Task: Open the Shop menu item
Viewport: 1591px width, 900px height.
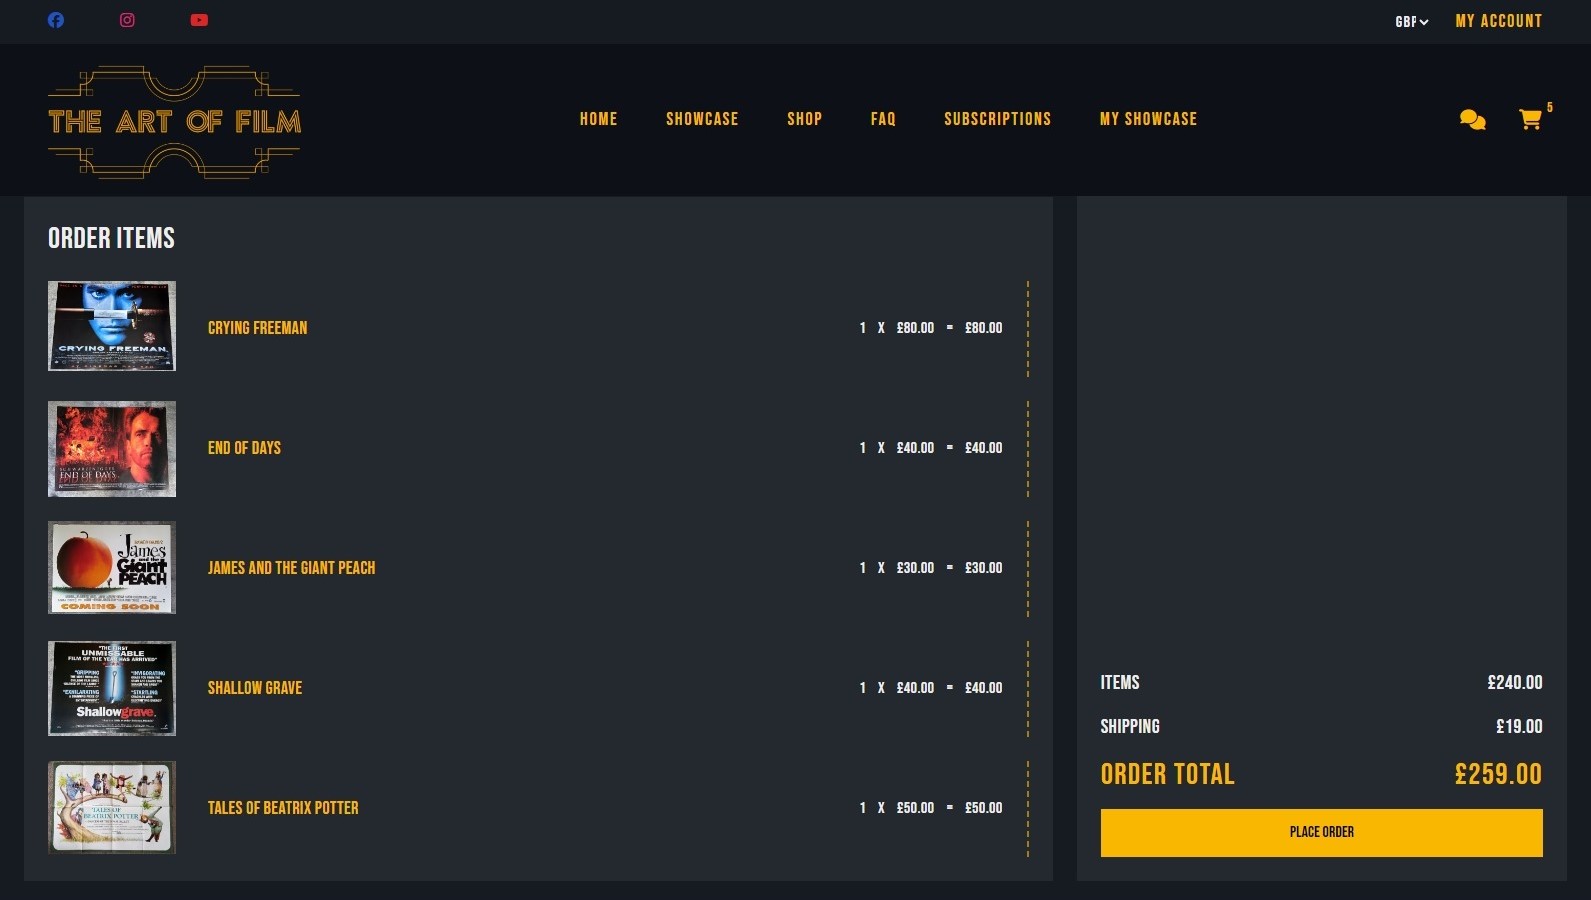Action: coord(804,119)
